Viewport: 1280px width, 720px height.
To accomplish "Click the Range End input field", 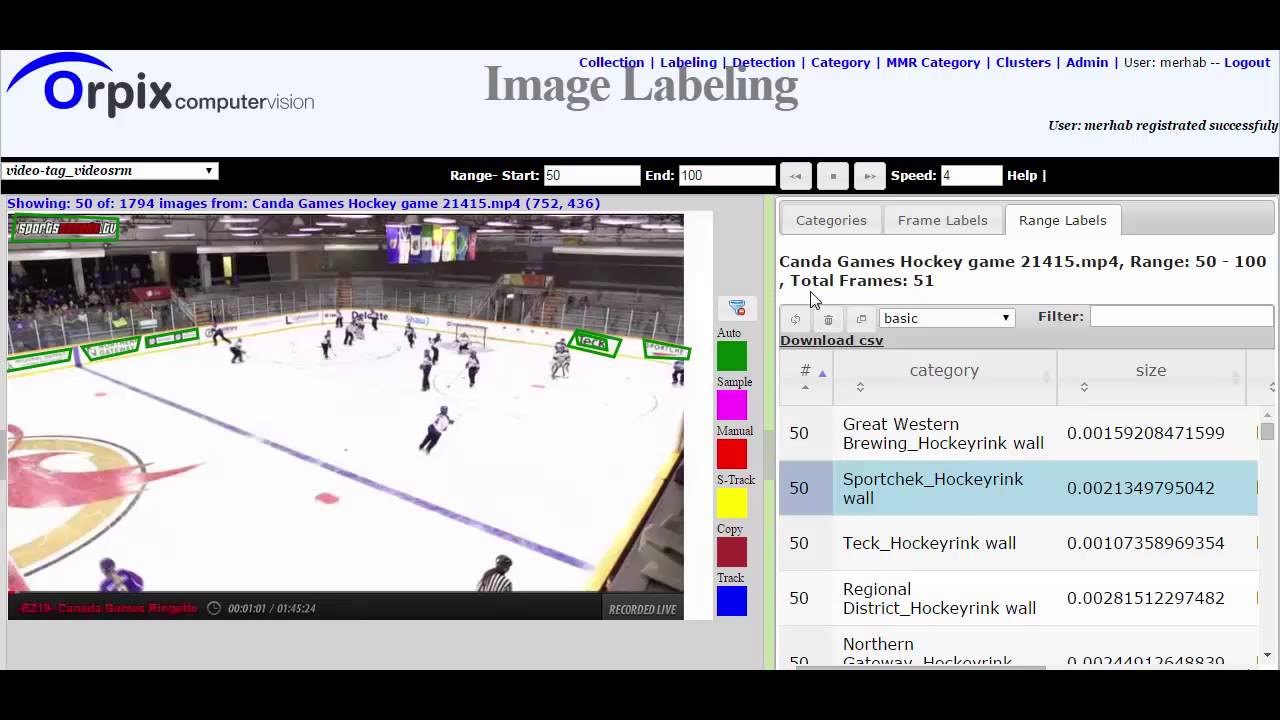I will point(727,175).
